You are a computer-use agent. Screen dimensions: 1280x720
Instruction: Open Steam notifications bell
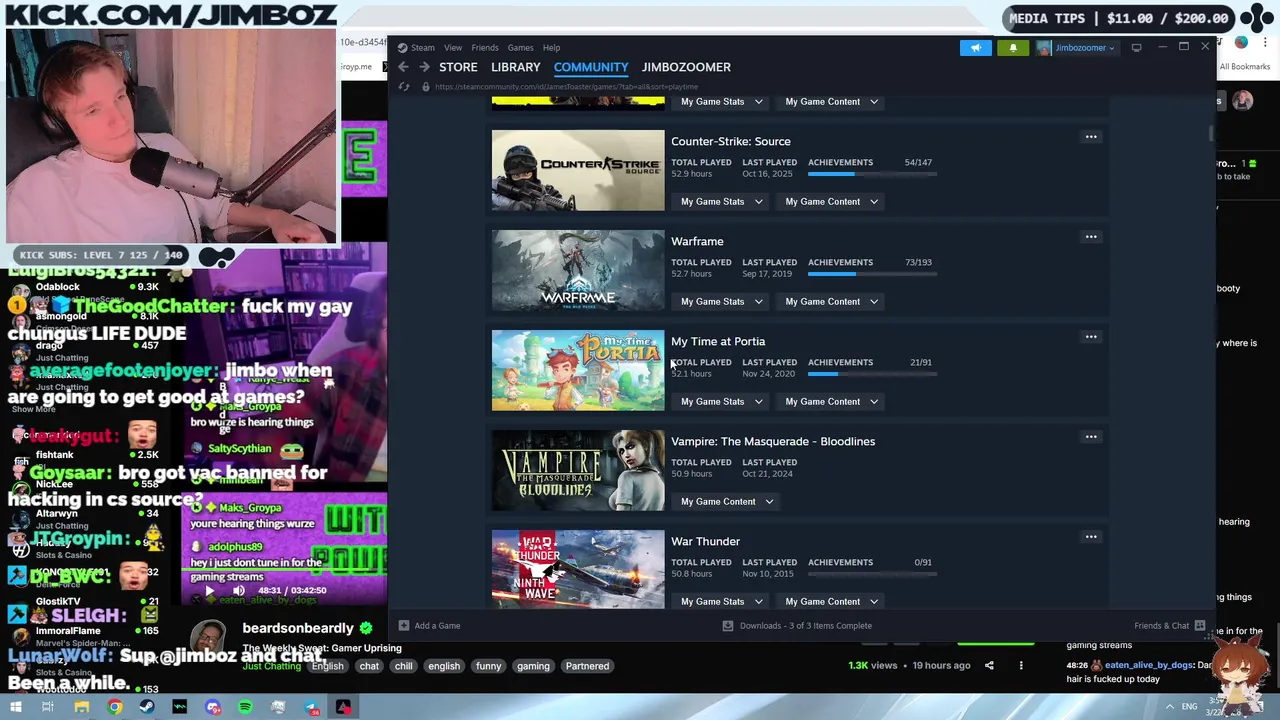click(x=1013, y=47)
